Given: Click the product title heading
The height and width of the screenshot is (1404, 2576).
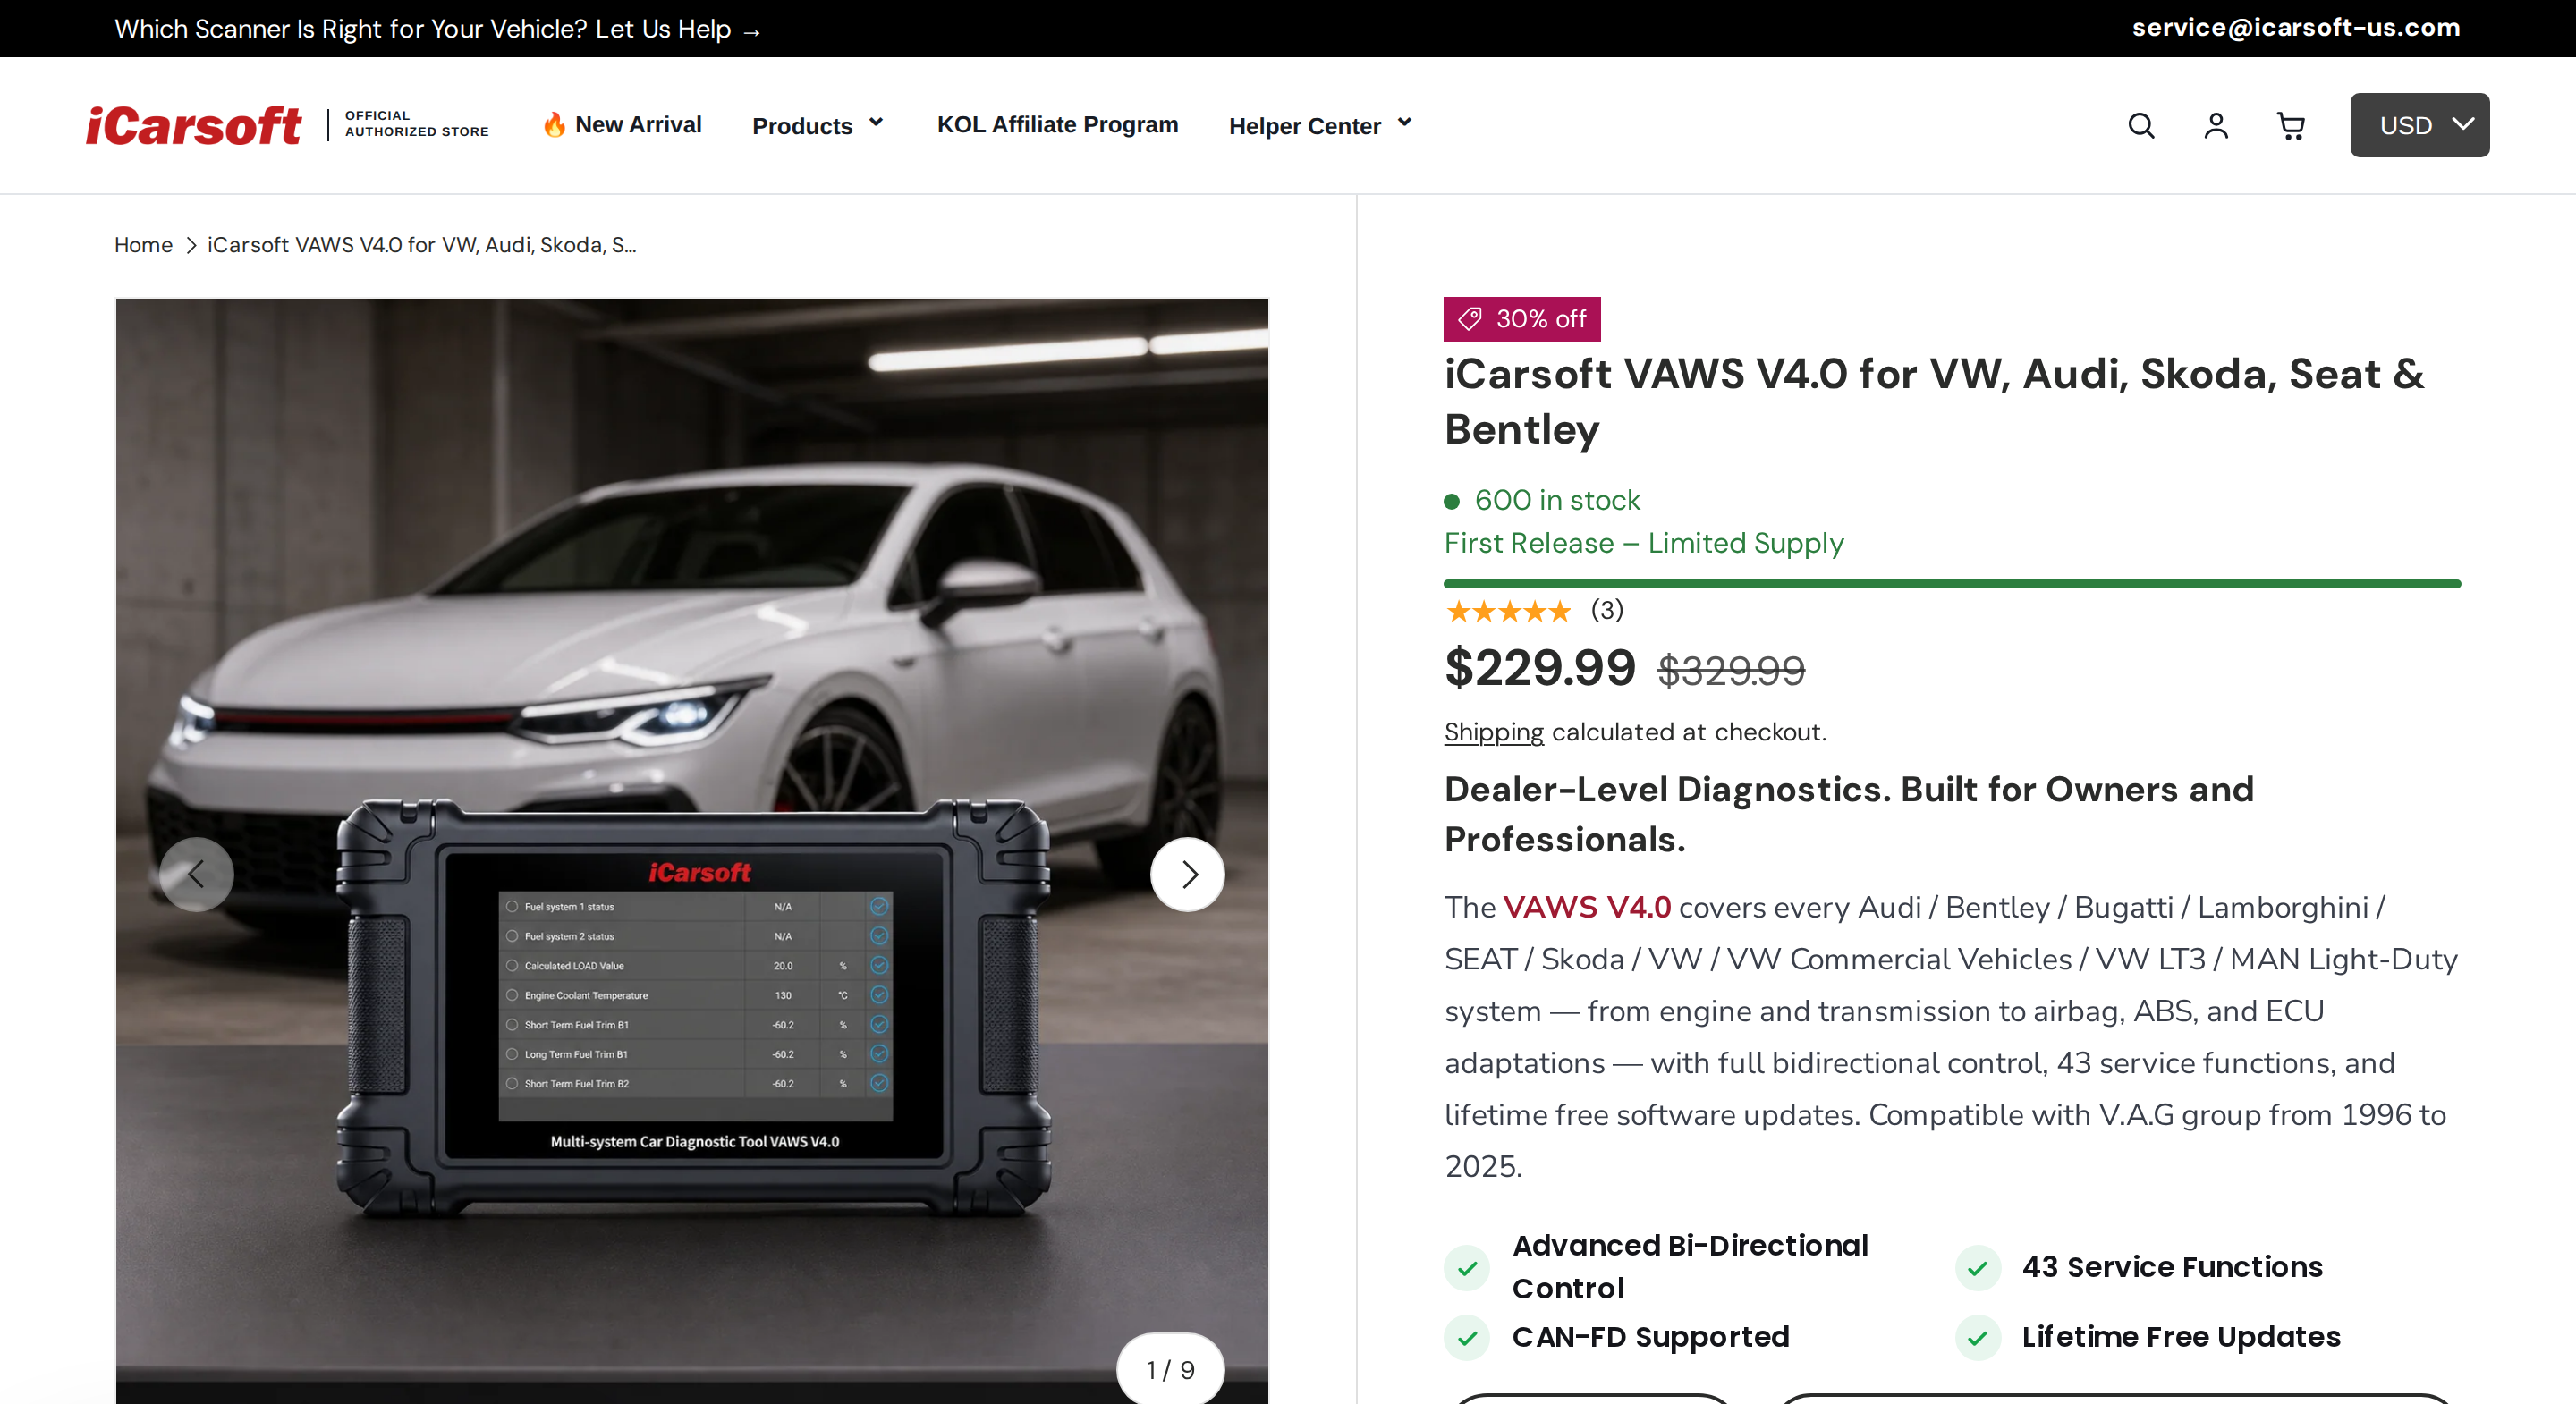Looking at the screenshot, I should (x=1934, y=401).
